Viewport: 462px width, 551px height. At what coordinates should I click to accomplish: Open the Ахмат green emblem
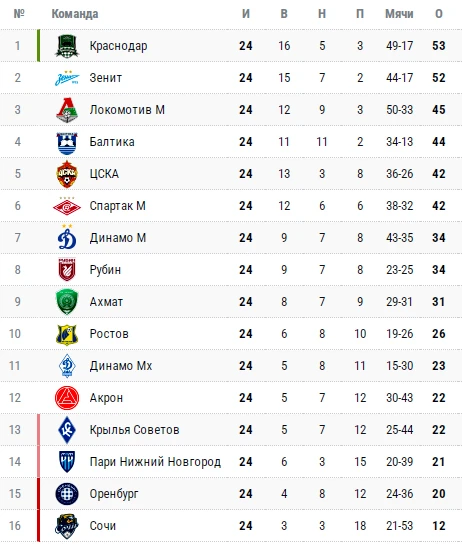[x=67, y=302]
